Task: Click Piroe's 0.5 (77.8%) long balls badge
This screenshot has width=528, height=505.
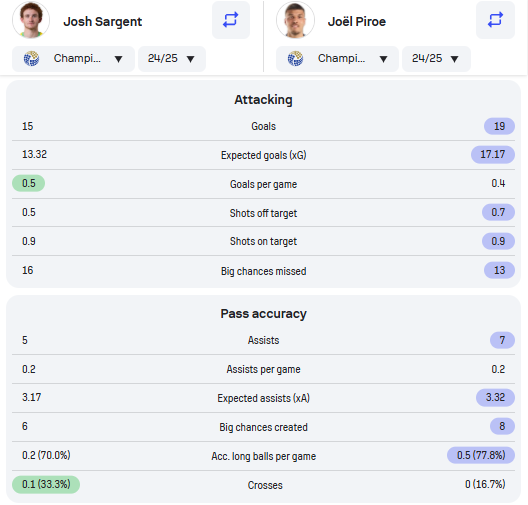Action: pos(481,456)
